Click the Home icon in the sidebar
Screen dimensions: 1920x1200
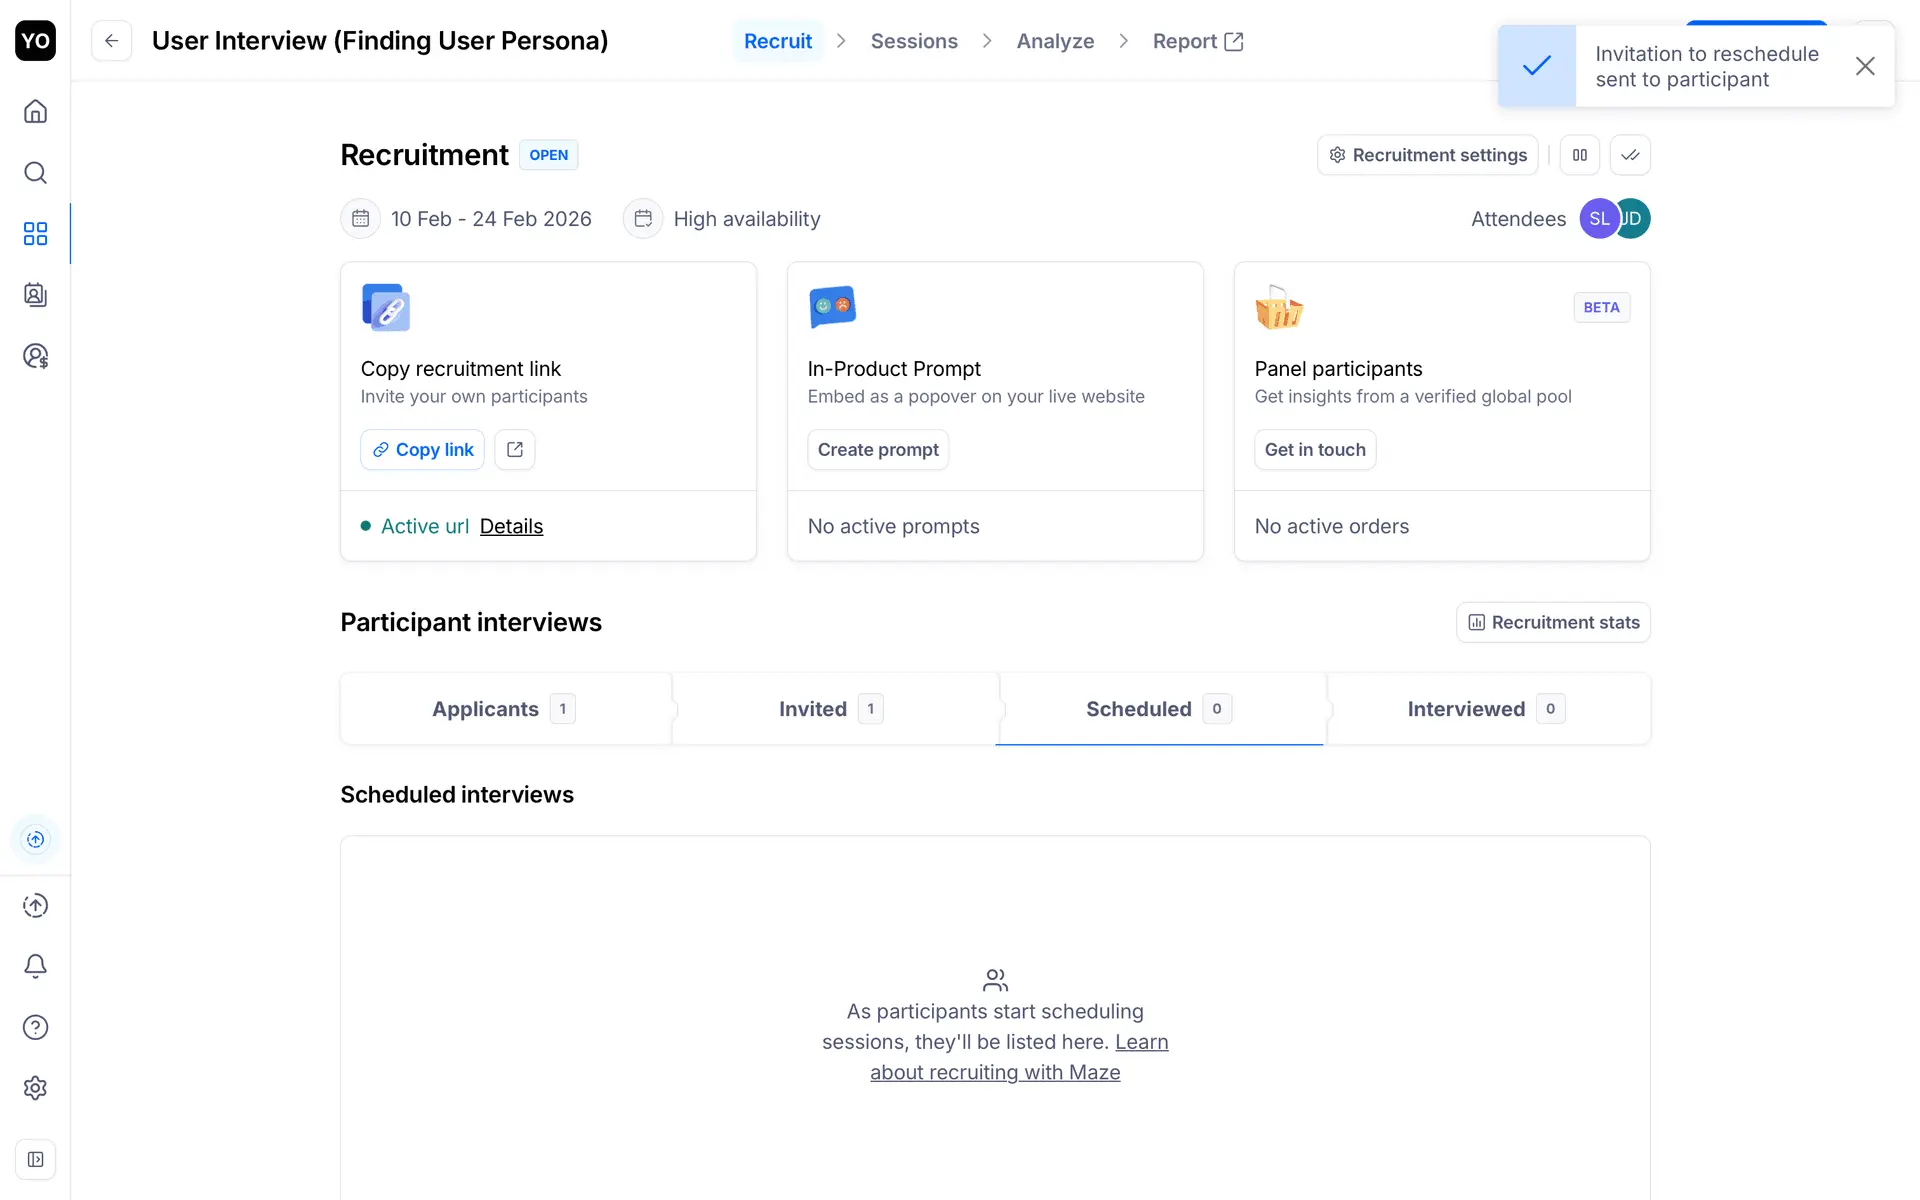35,111
